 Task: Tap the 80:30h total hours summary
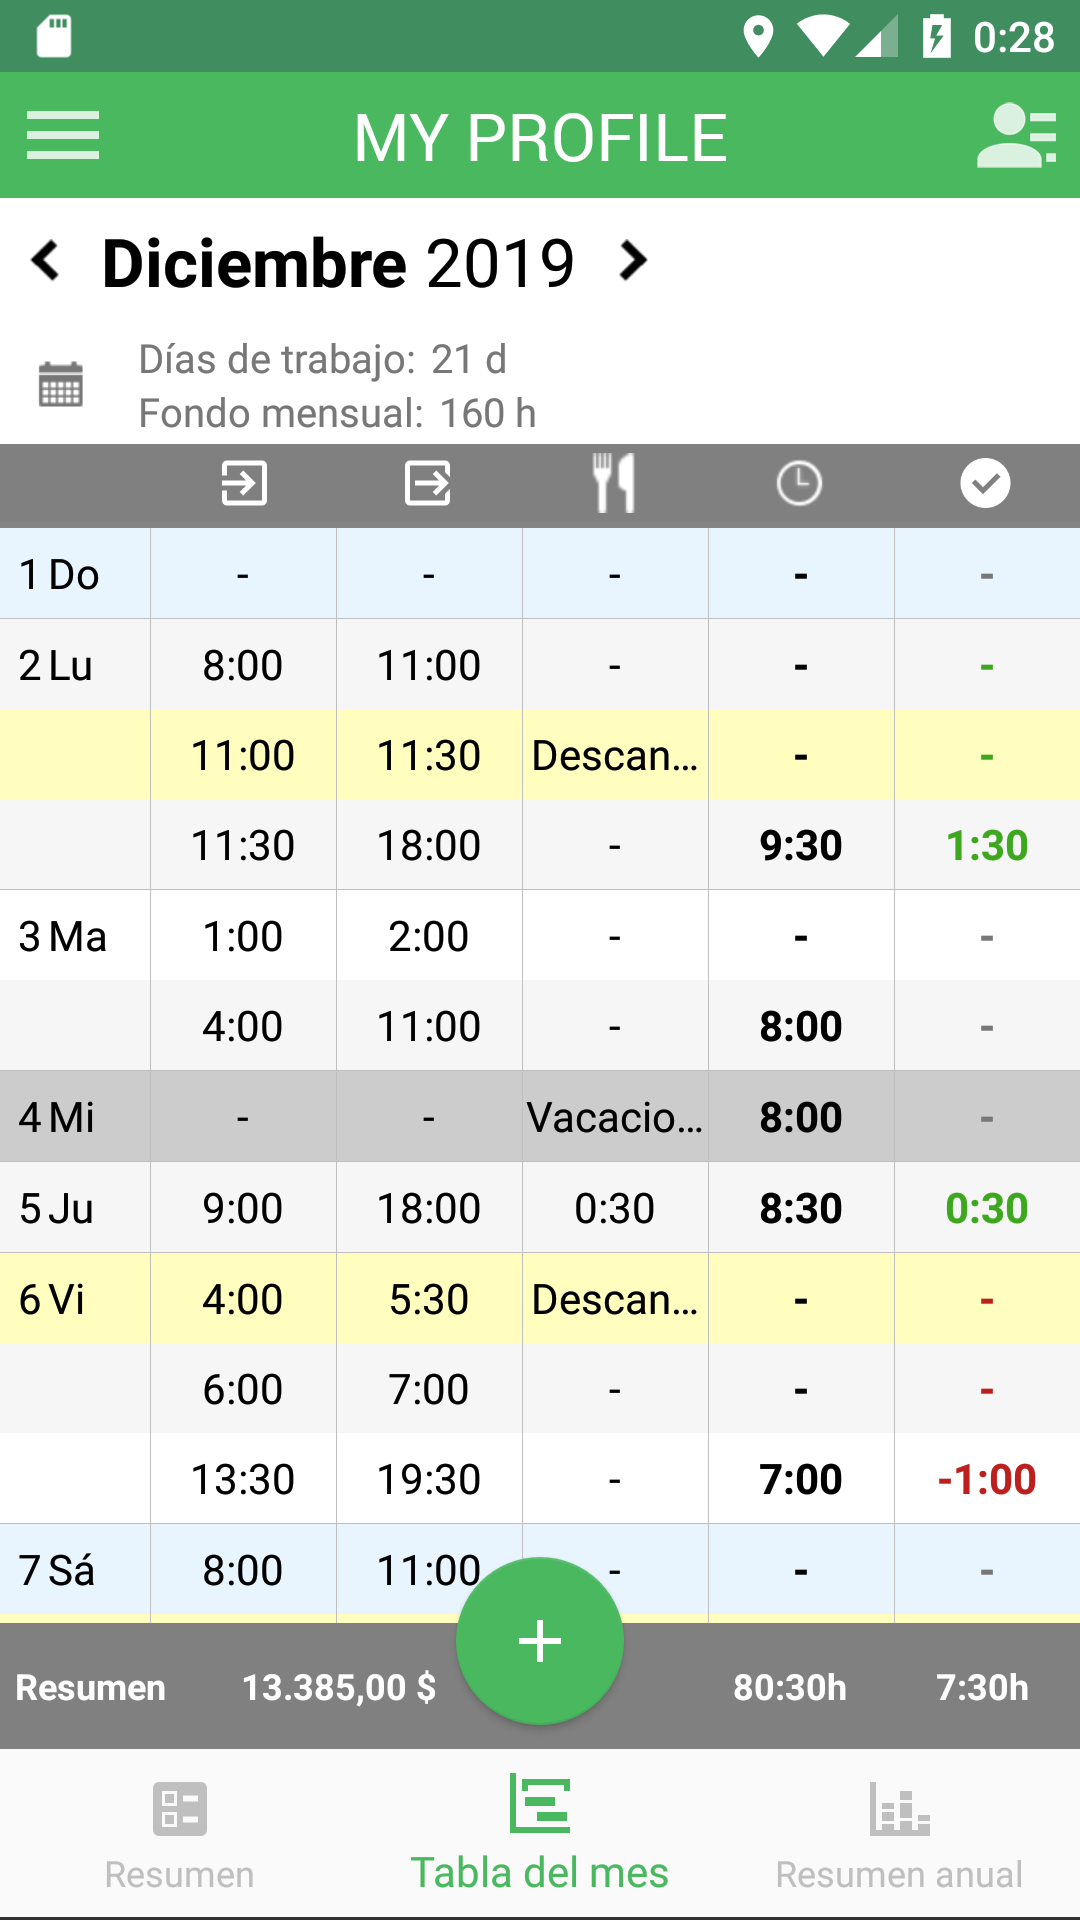click(790, 1687)
